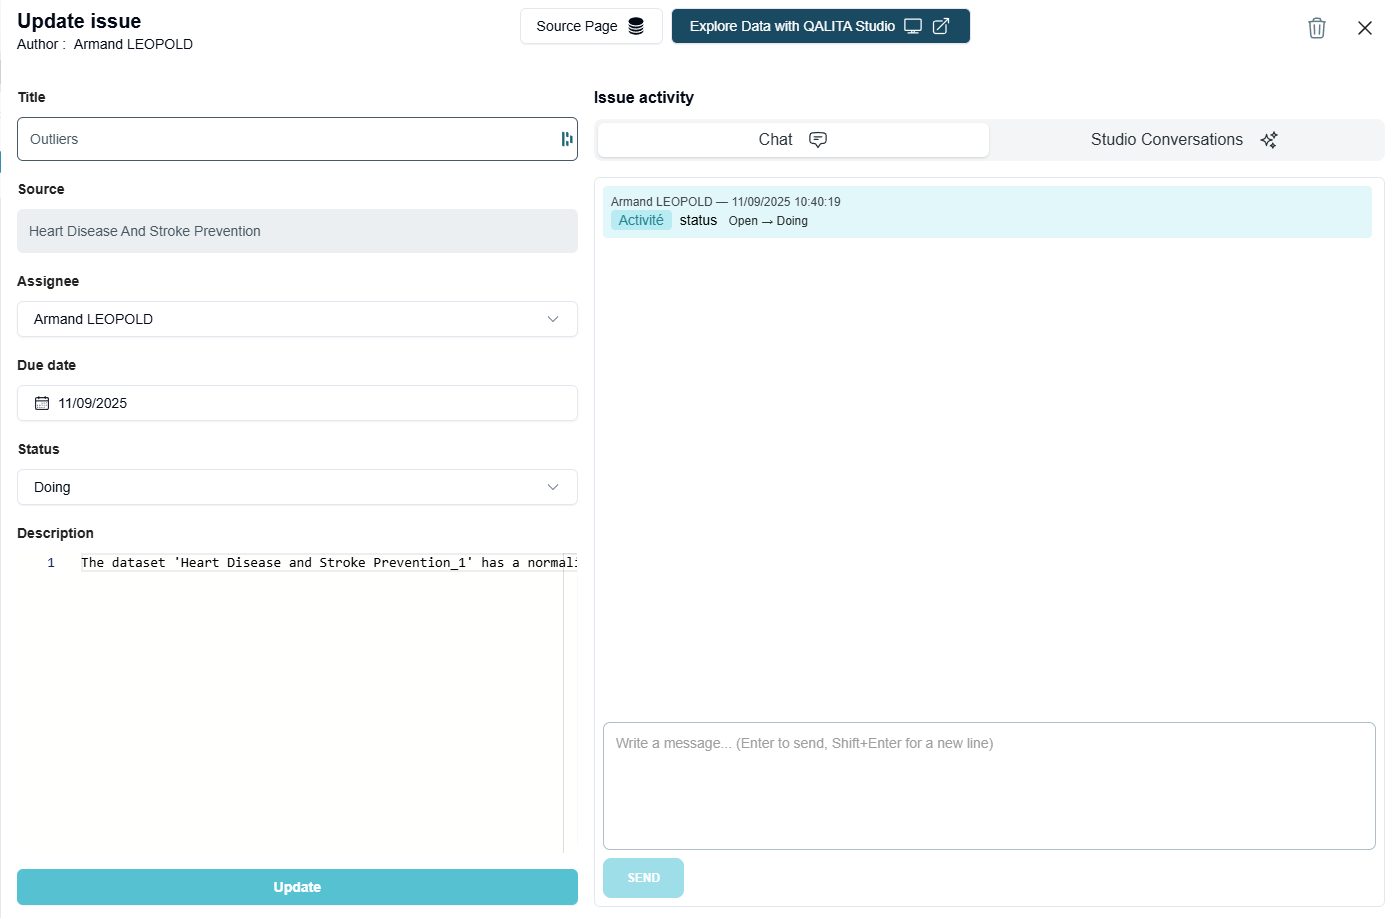Switch to the Studio Conversations tab
1395x918 pixels.
(1166, 140)
